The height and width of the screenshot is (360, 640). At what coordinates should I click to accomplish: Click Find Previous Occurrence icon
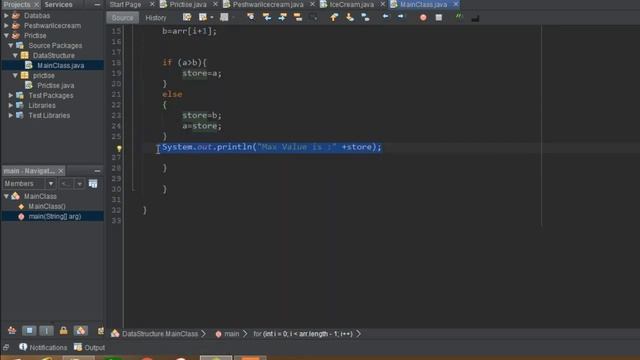[267, 17]
